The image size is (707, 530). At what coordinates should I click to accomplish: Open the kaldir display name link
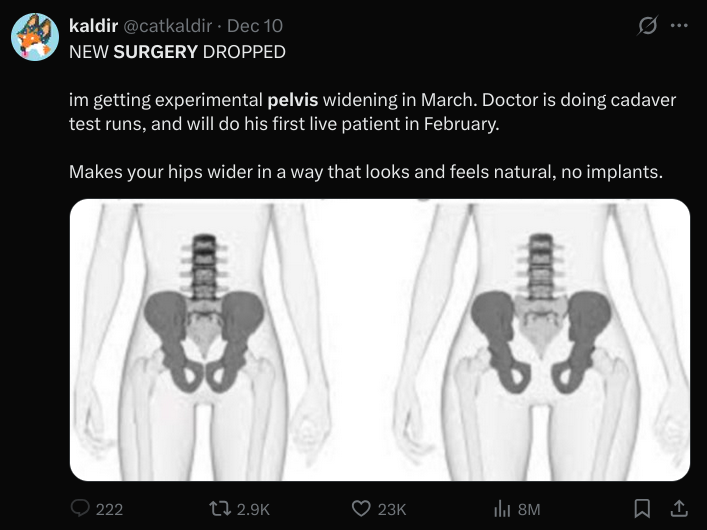(92, 26)
